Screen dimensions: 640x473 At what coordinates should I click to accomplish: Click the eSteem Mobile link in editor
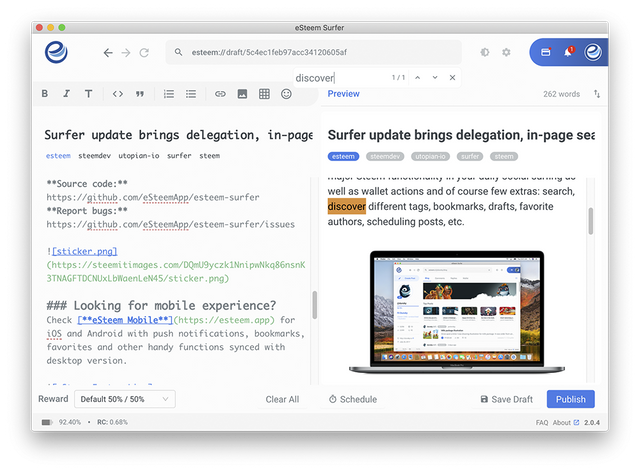click(125, 320)
